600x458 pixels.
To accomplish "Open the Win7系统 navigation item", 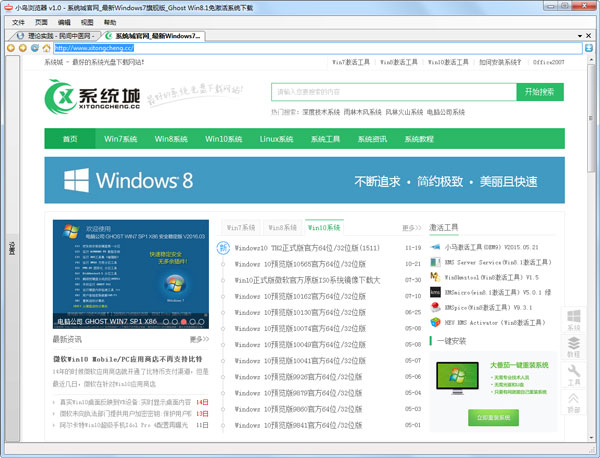I will 121,139.
